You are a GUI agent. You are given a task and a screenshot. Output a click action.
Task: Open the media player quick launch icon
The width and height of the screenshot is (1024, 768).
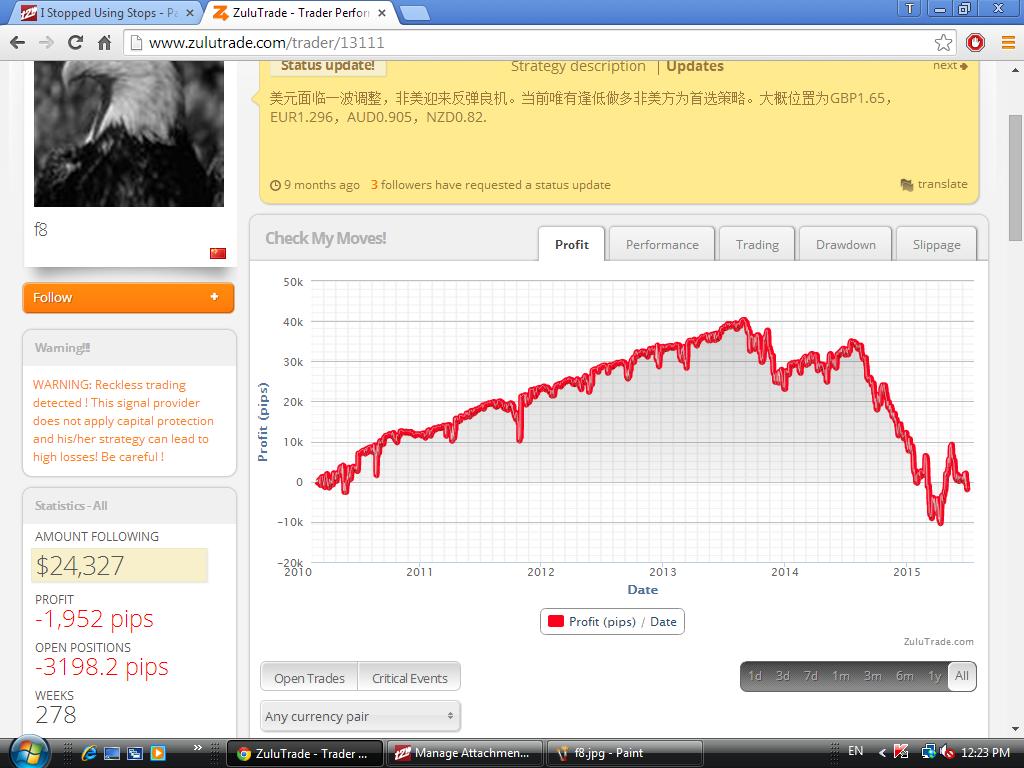pyautogui.click(x=157, y=753)
